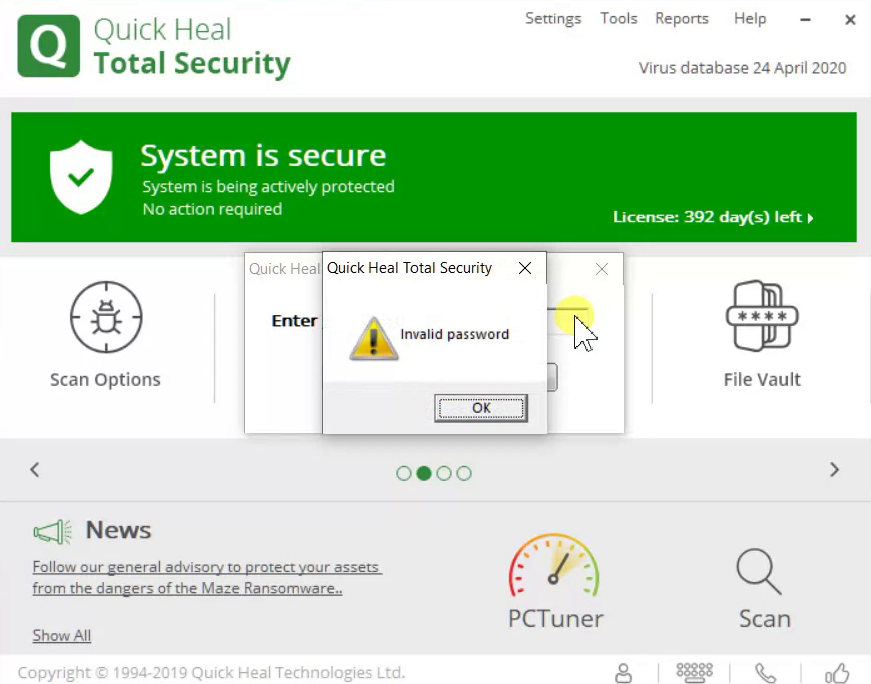Click the System is secure heading
The image size is (871, 684).
(x=263, y=156)
